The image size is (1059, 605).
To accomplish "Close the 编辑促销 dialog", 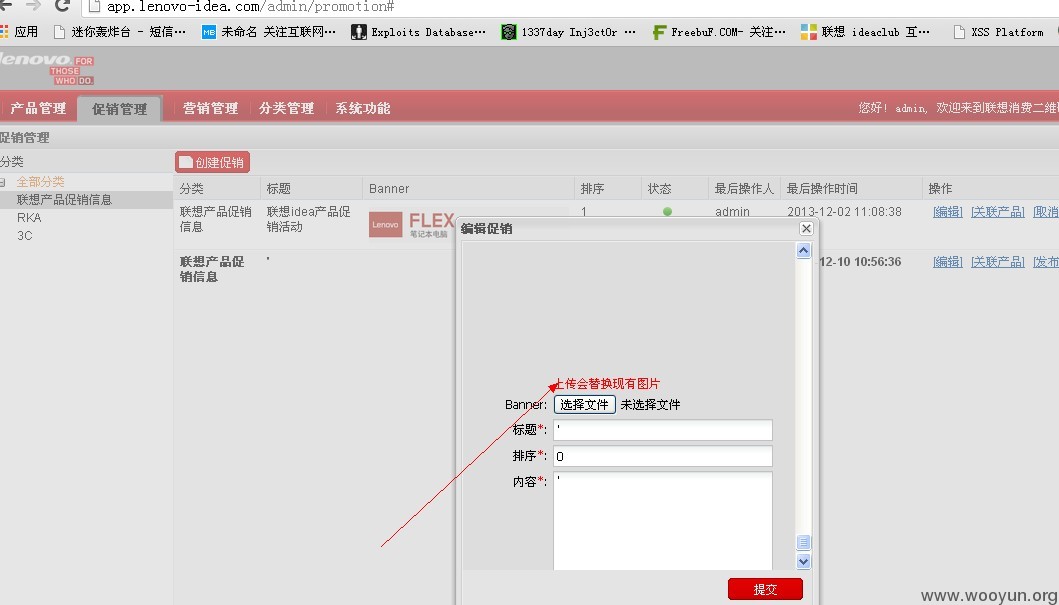I will [806, 228].
